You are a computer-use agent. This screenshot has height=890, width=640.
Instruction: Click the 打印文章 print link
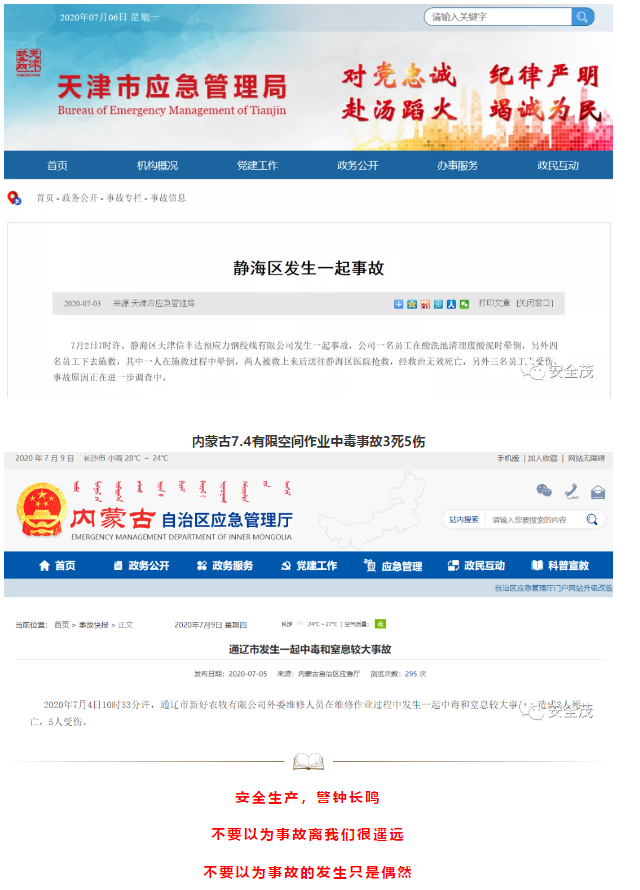tap(494, 302)
